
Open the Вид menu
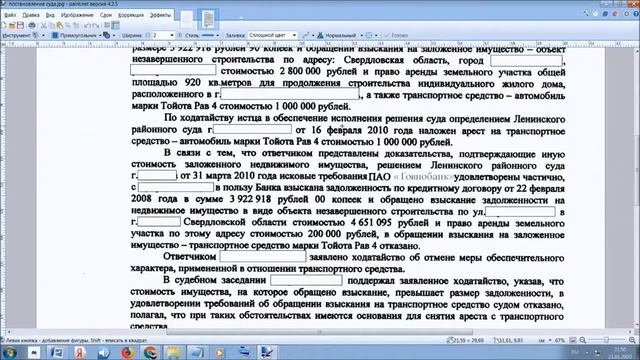50,15
